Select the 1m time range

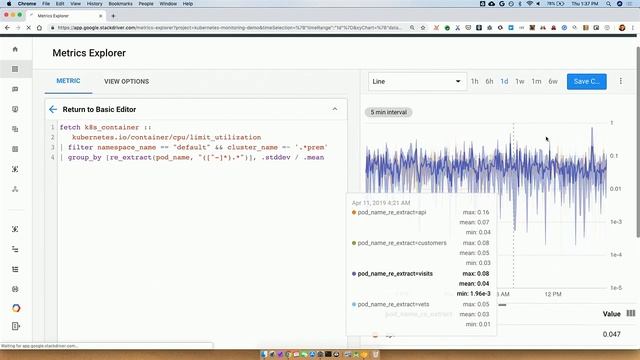pyautogui.click(x=536, y=81)
